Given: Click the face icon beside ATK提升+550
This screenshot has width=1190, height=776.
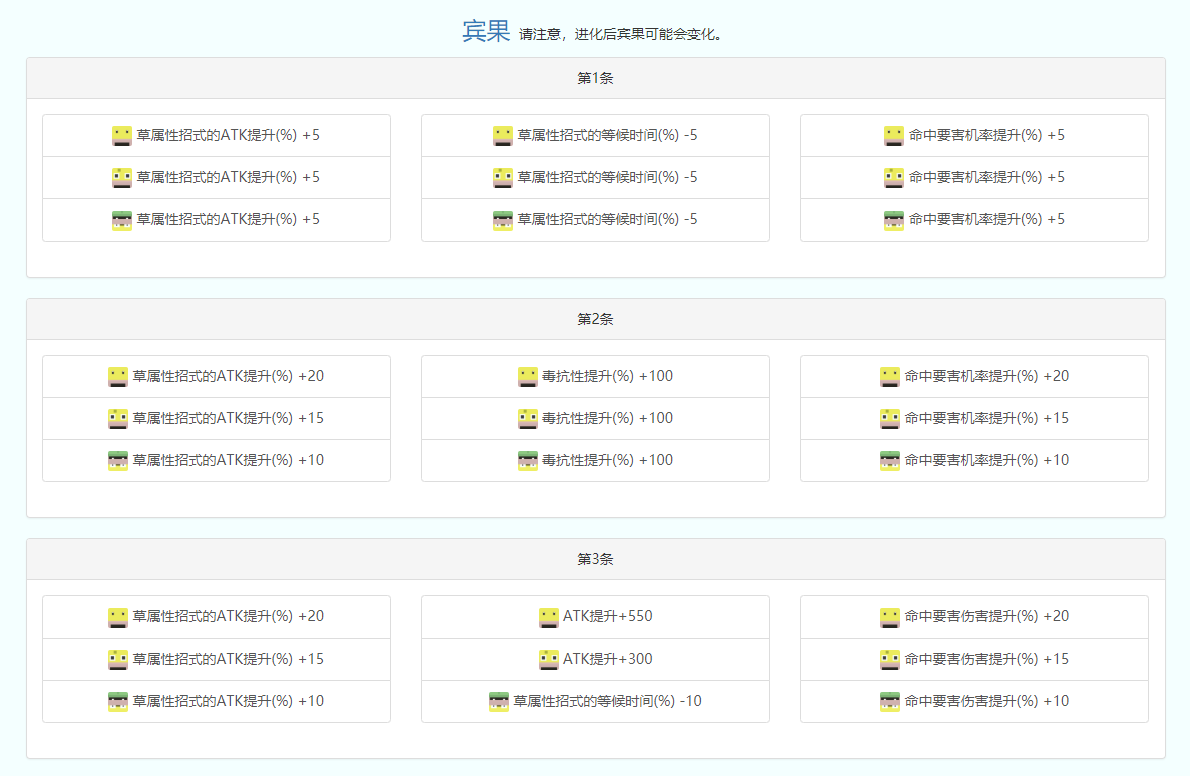Looking at the screenshot, I should coord(548,617).
